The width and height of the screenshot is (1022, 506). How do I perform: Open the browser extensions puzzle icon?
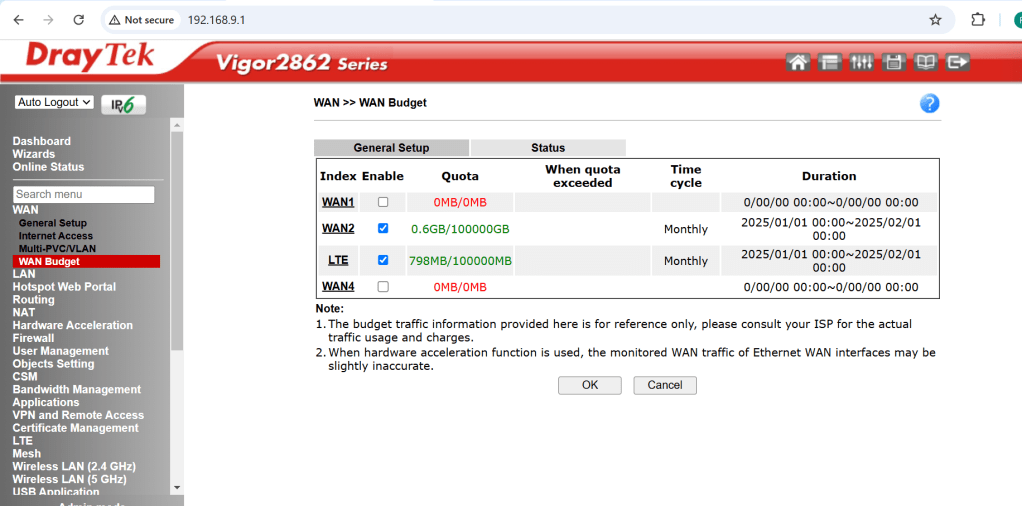pos(978,20)
